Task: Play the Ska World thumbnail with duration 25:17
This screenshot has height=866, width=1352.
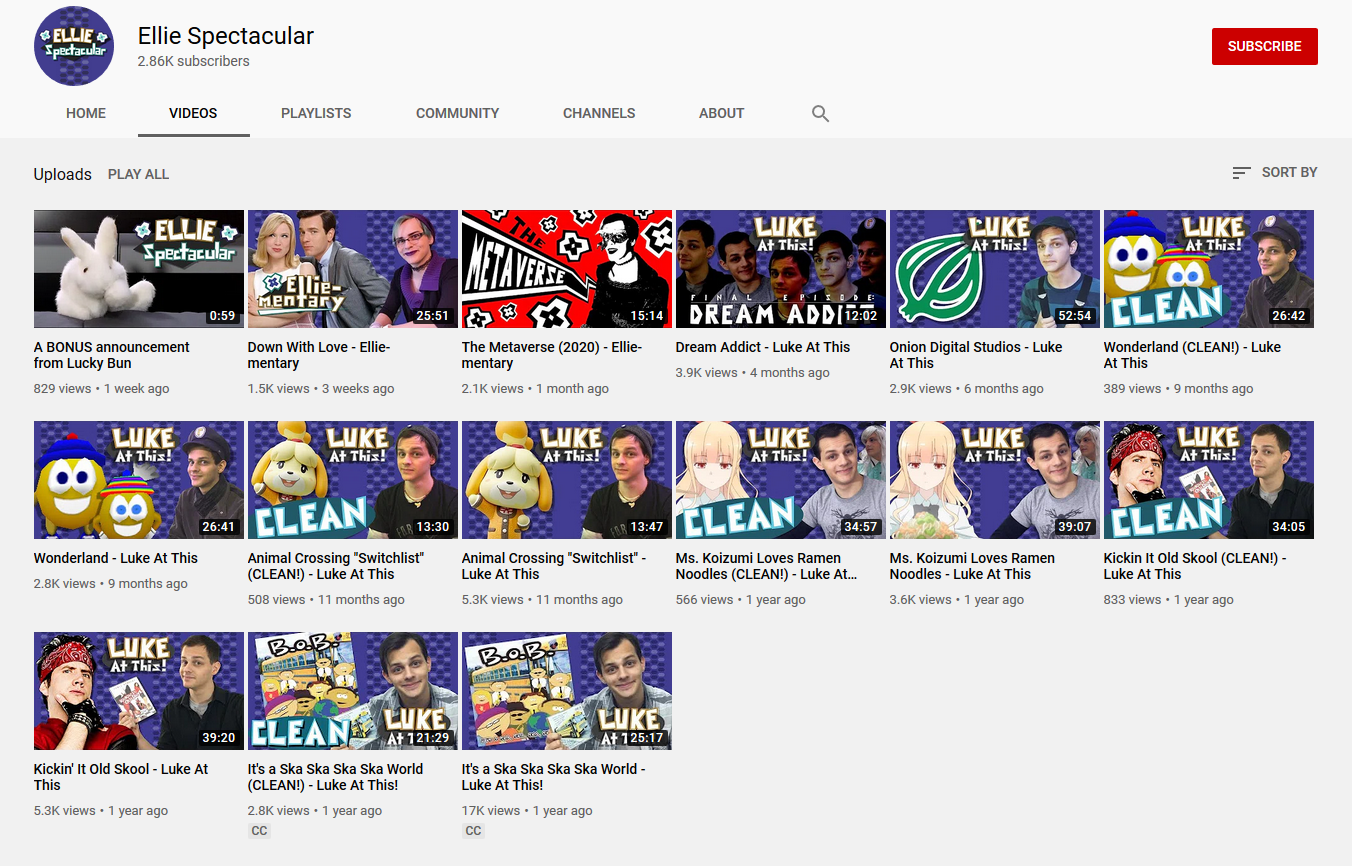Action: pos(567,691)
